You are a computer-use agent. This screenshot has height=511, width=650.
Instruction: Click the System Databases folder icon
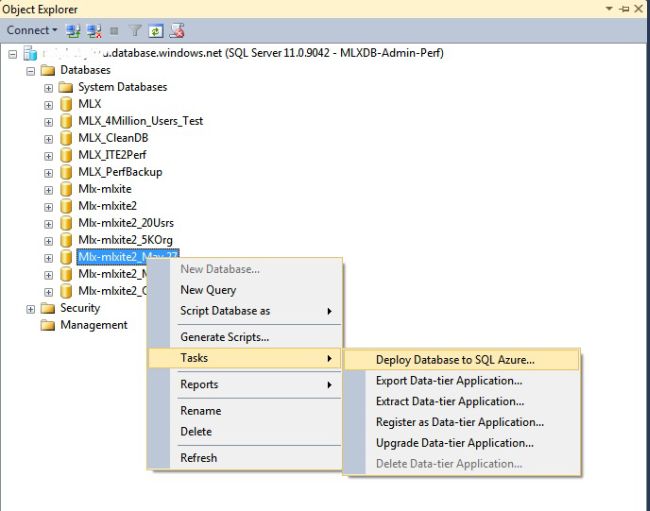65,87
